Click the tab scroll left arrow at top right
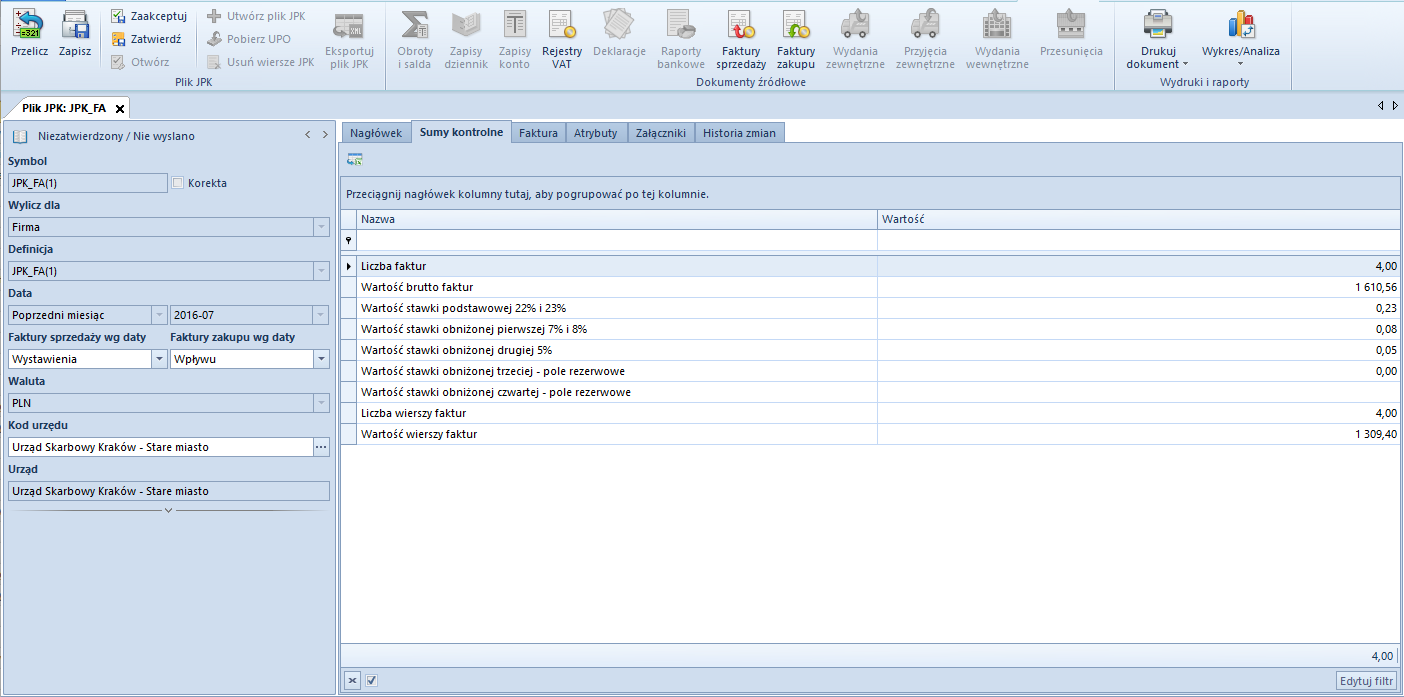Screen dimensions: 1404x697 point(1381,105)
